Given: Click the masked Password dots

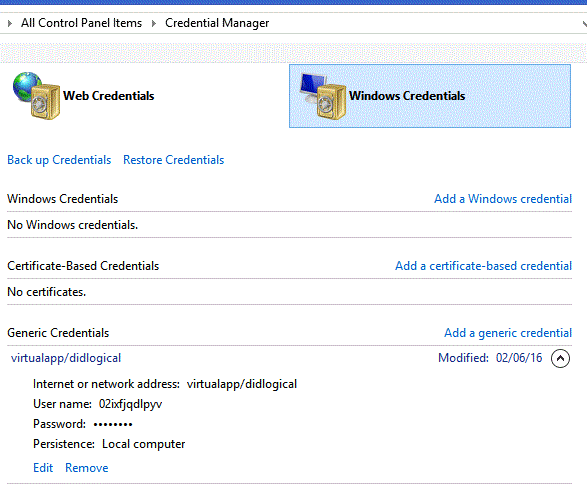Looking at the screenshot, I should point(113,424).
